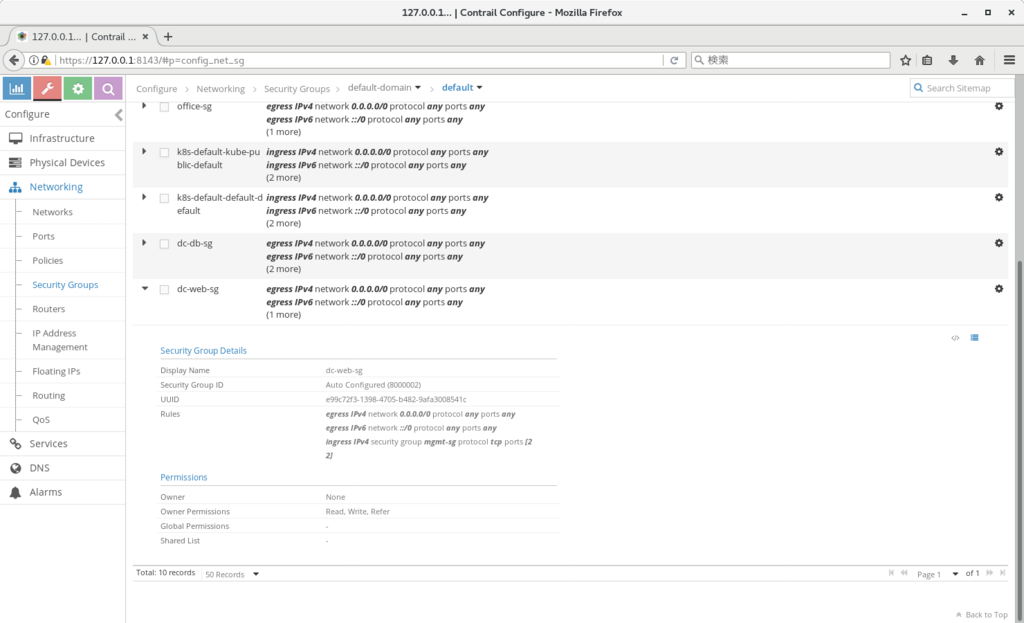1024x623 pixels.
Task: Open gear menu for dc-db-sg row
Action: 999,243
